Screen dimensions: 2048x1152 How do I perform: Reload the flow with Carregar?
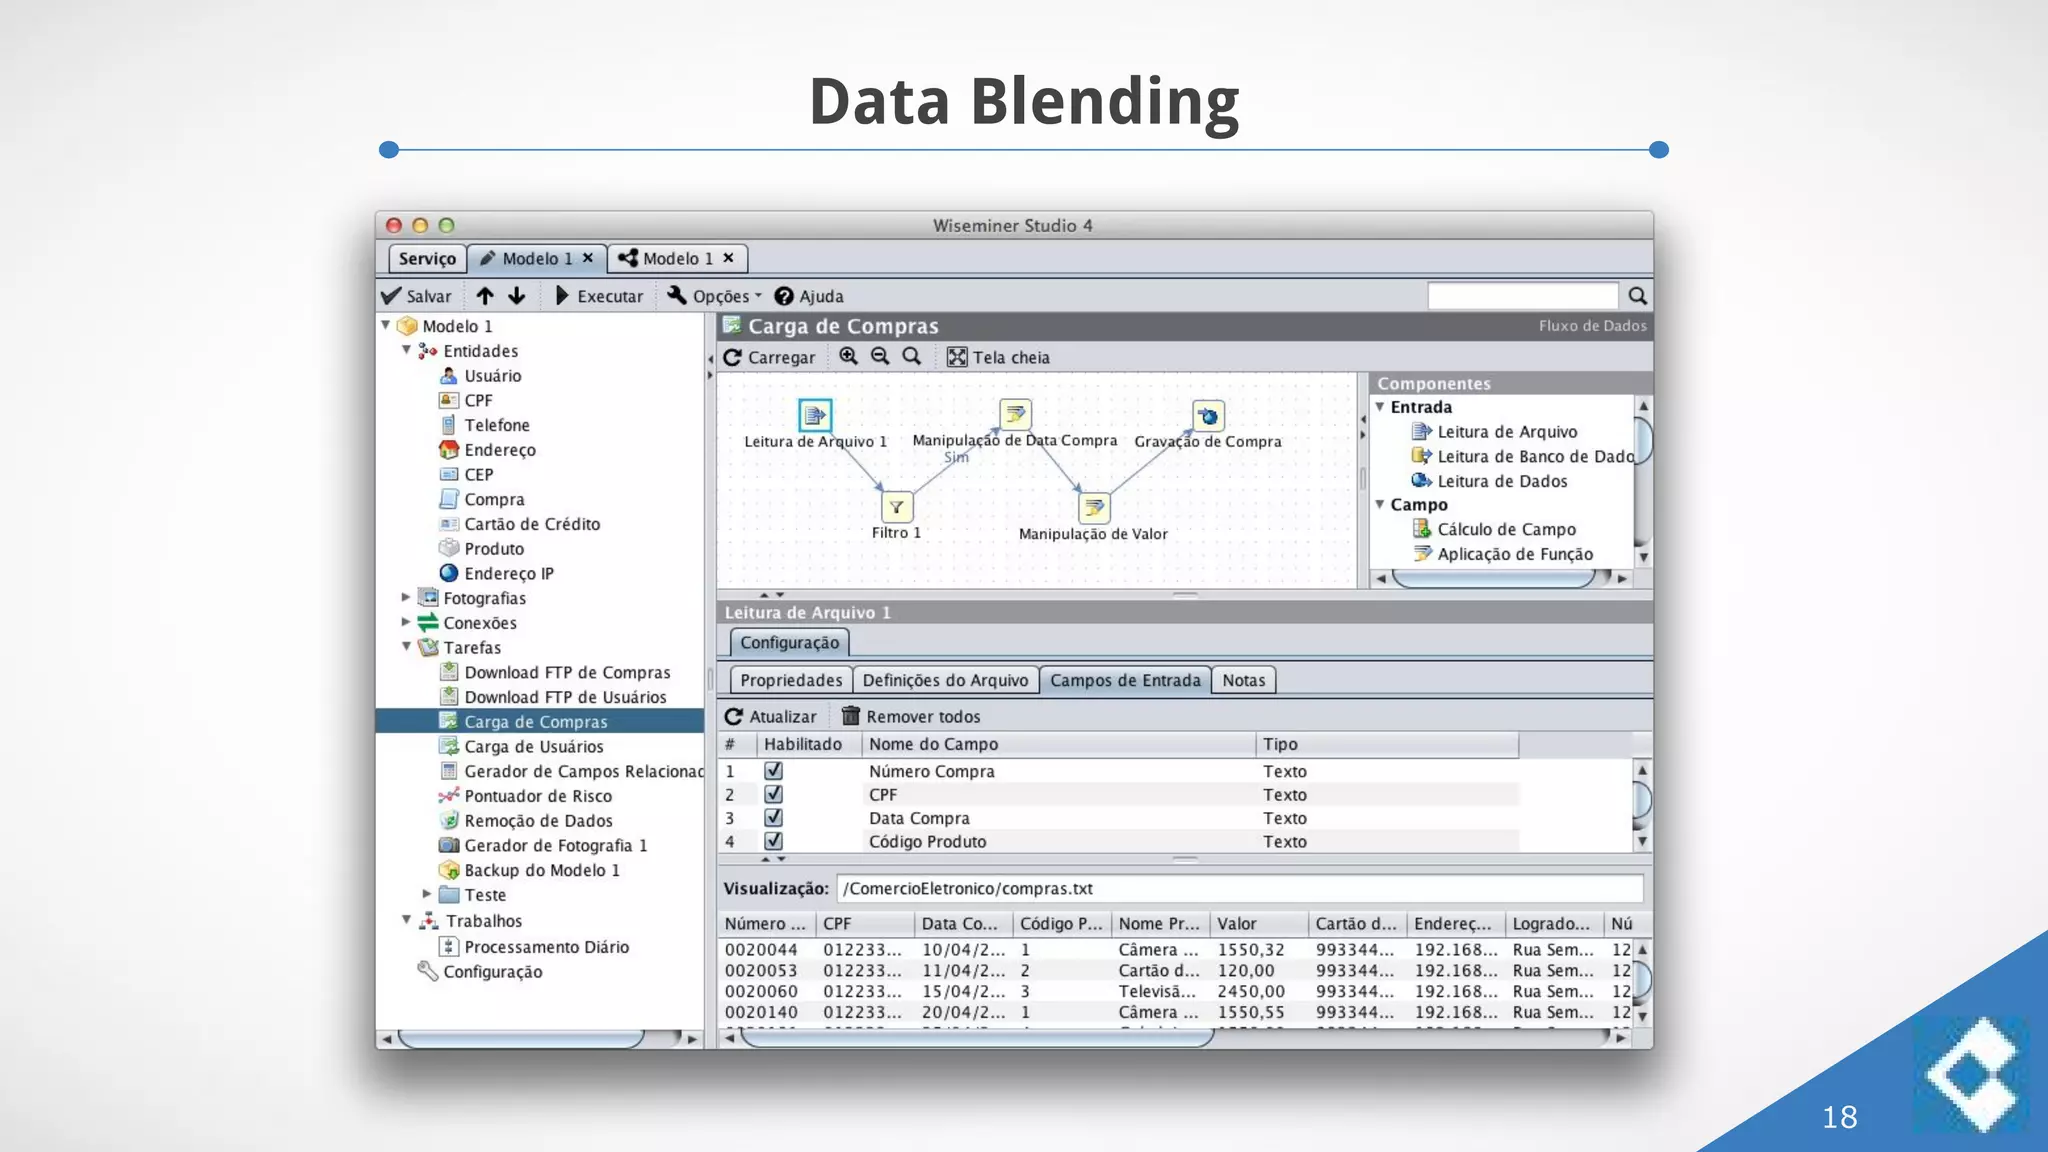[769, 357]
